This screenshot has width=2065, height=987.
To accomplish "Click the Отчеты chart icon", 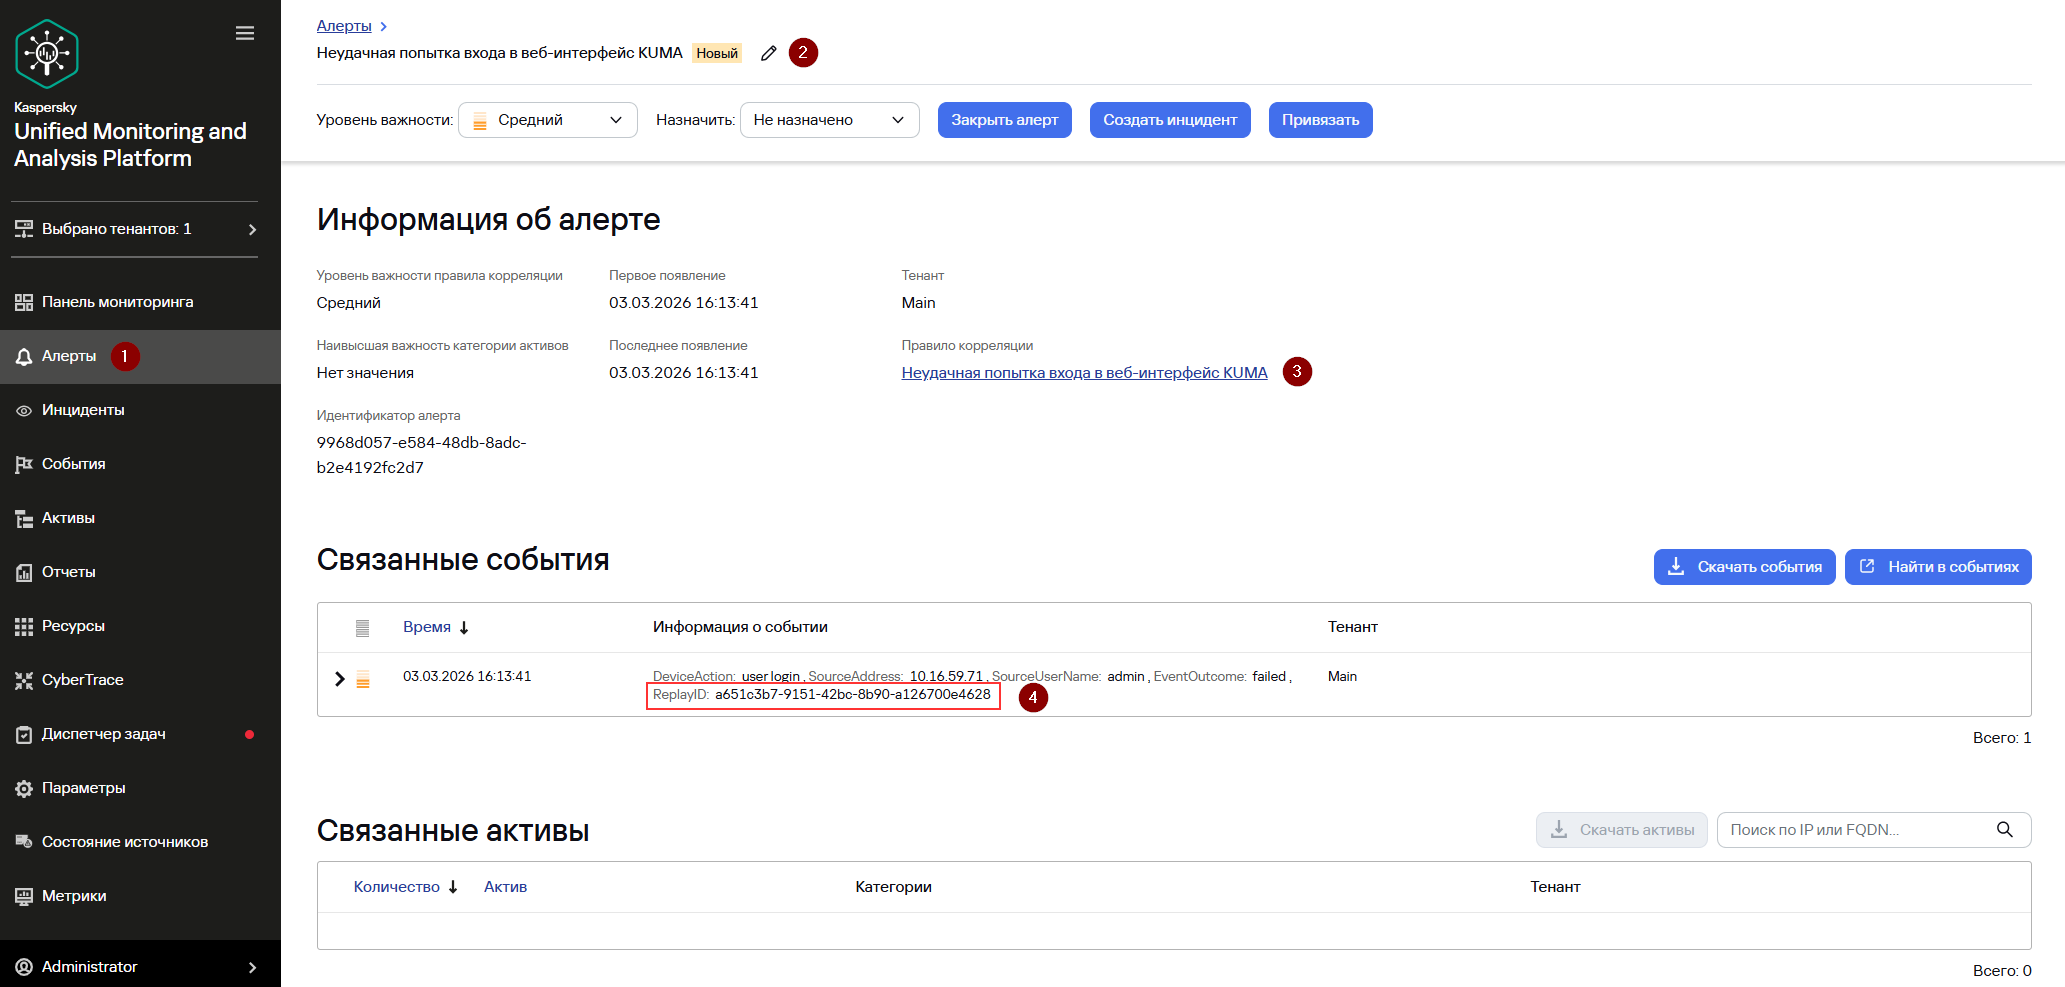I will click(24, 572).
